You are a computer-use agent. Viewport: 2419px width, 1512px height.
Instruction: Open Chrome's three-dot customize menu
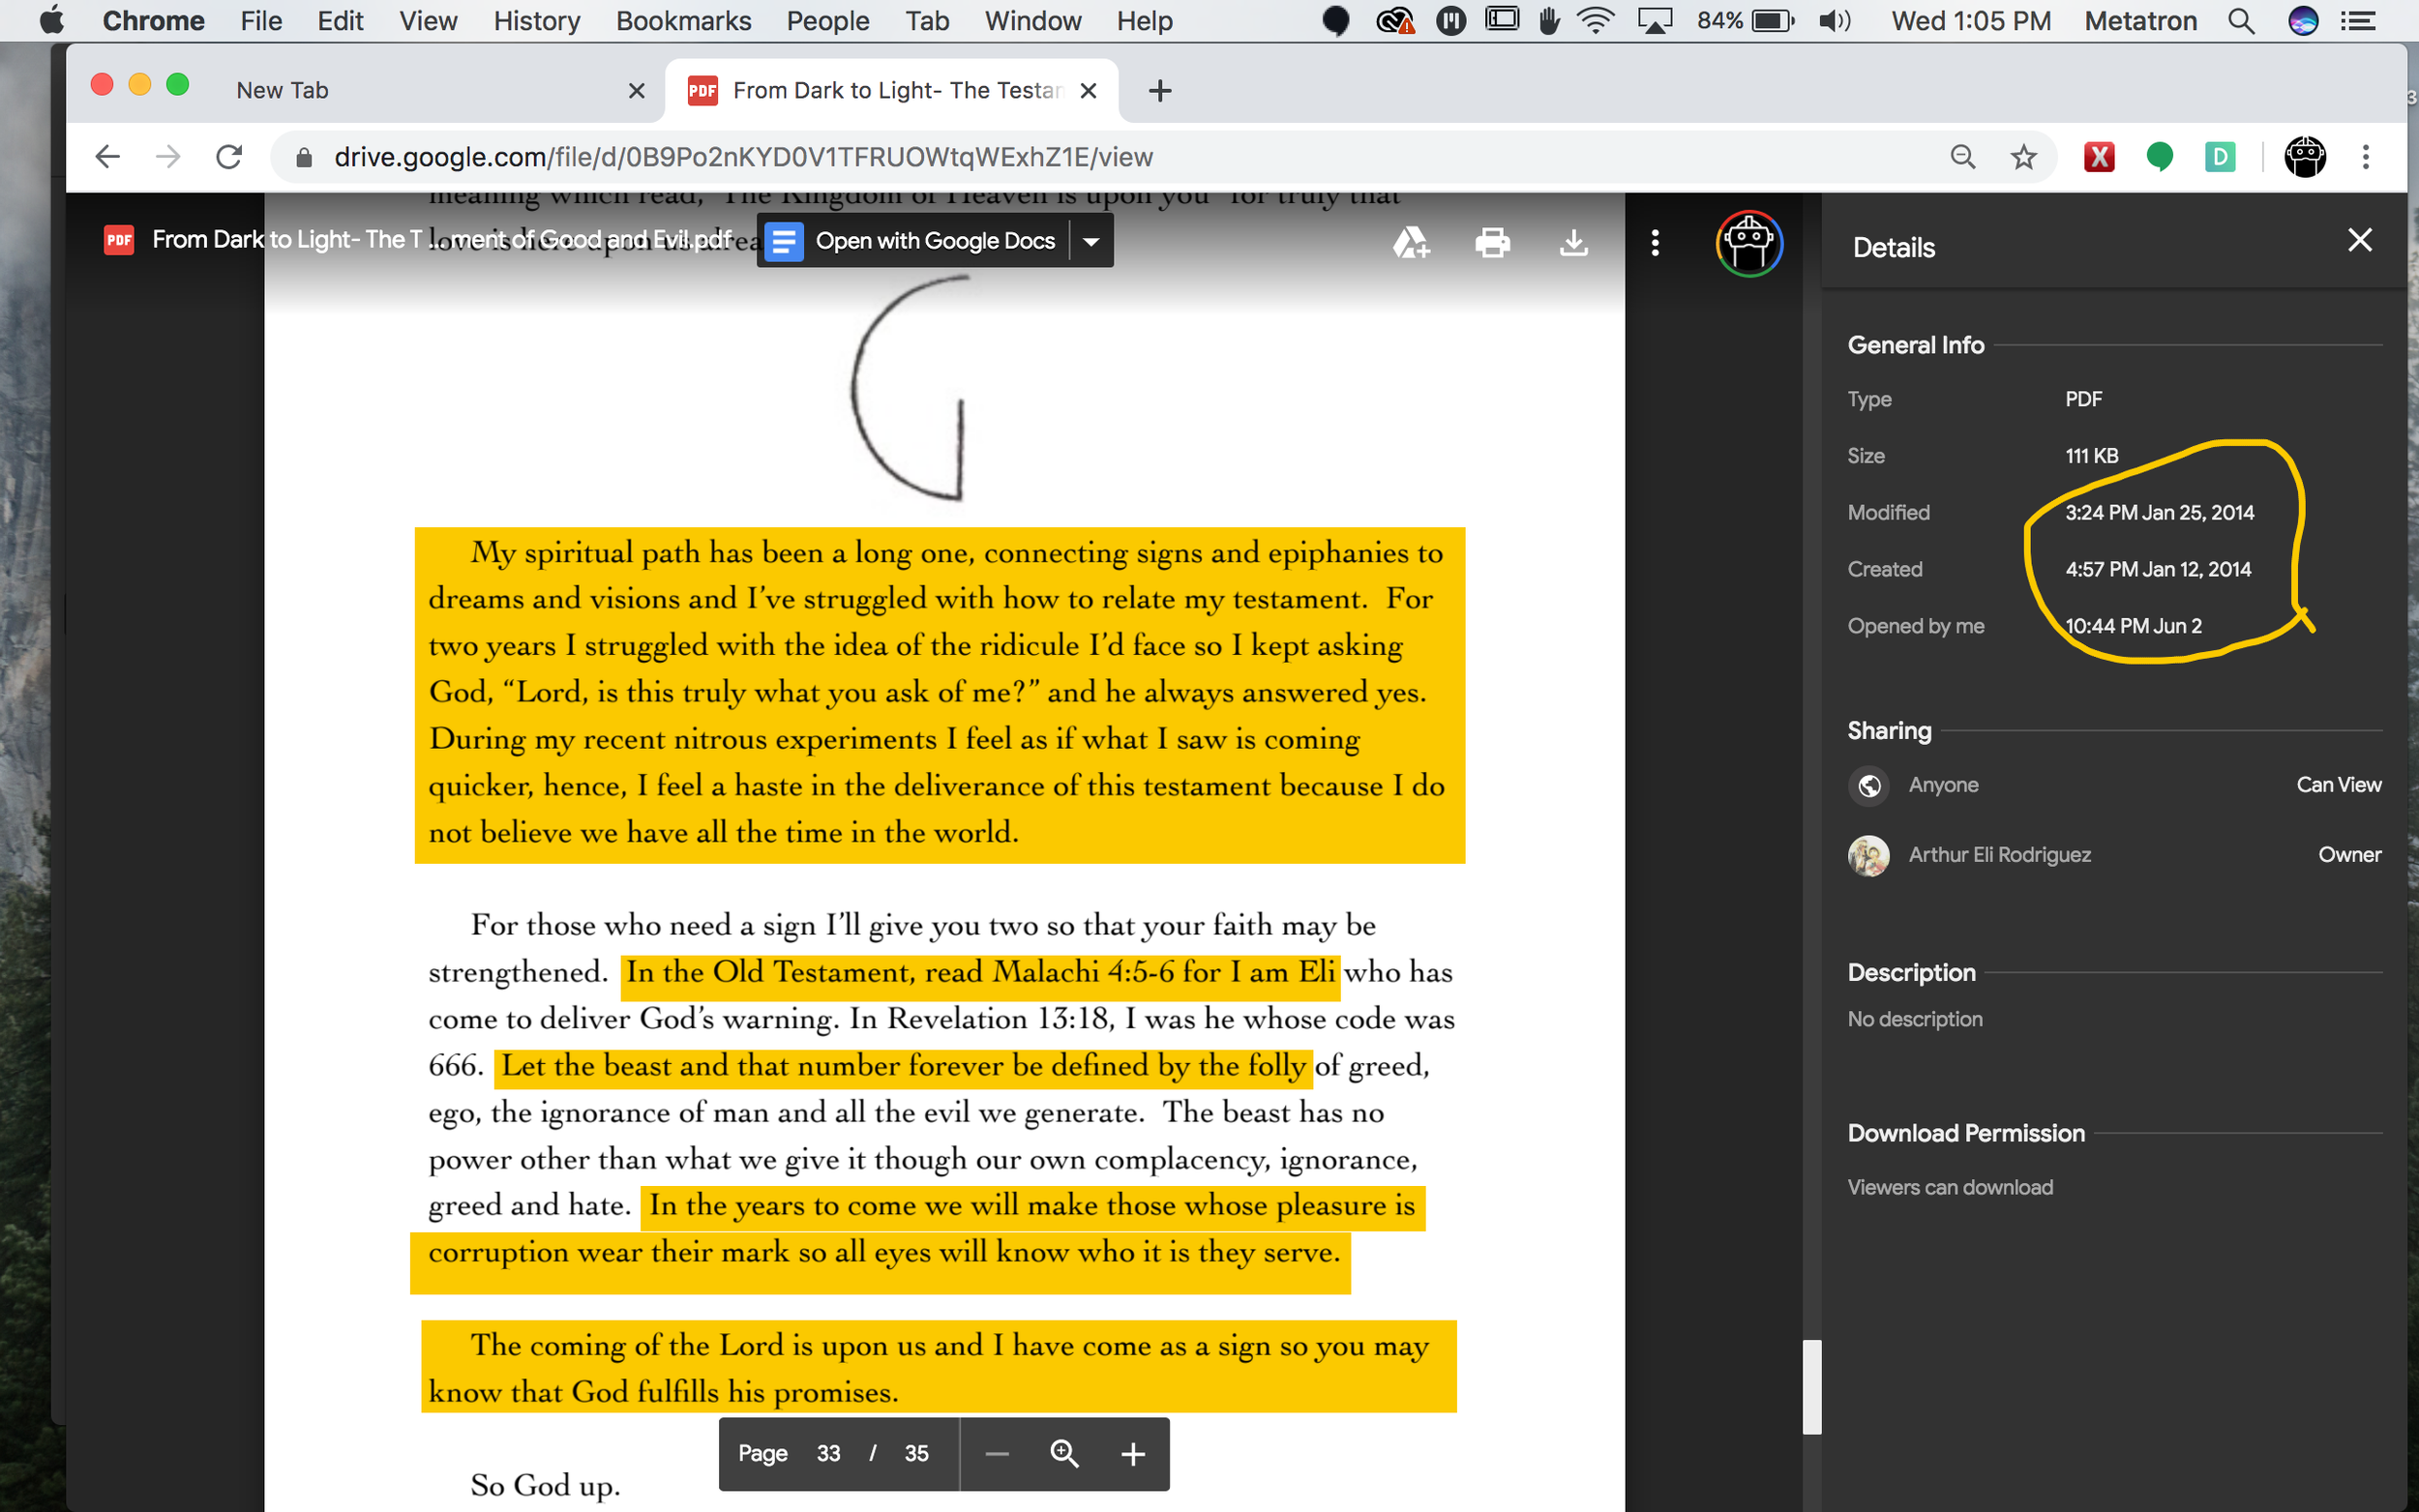pos(2365,157)
